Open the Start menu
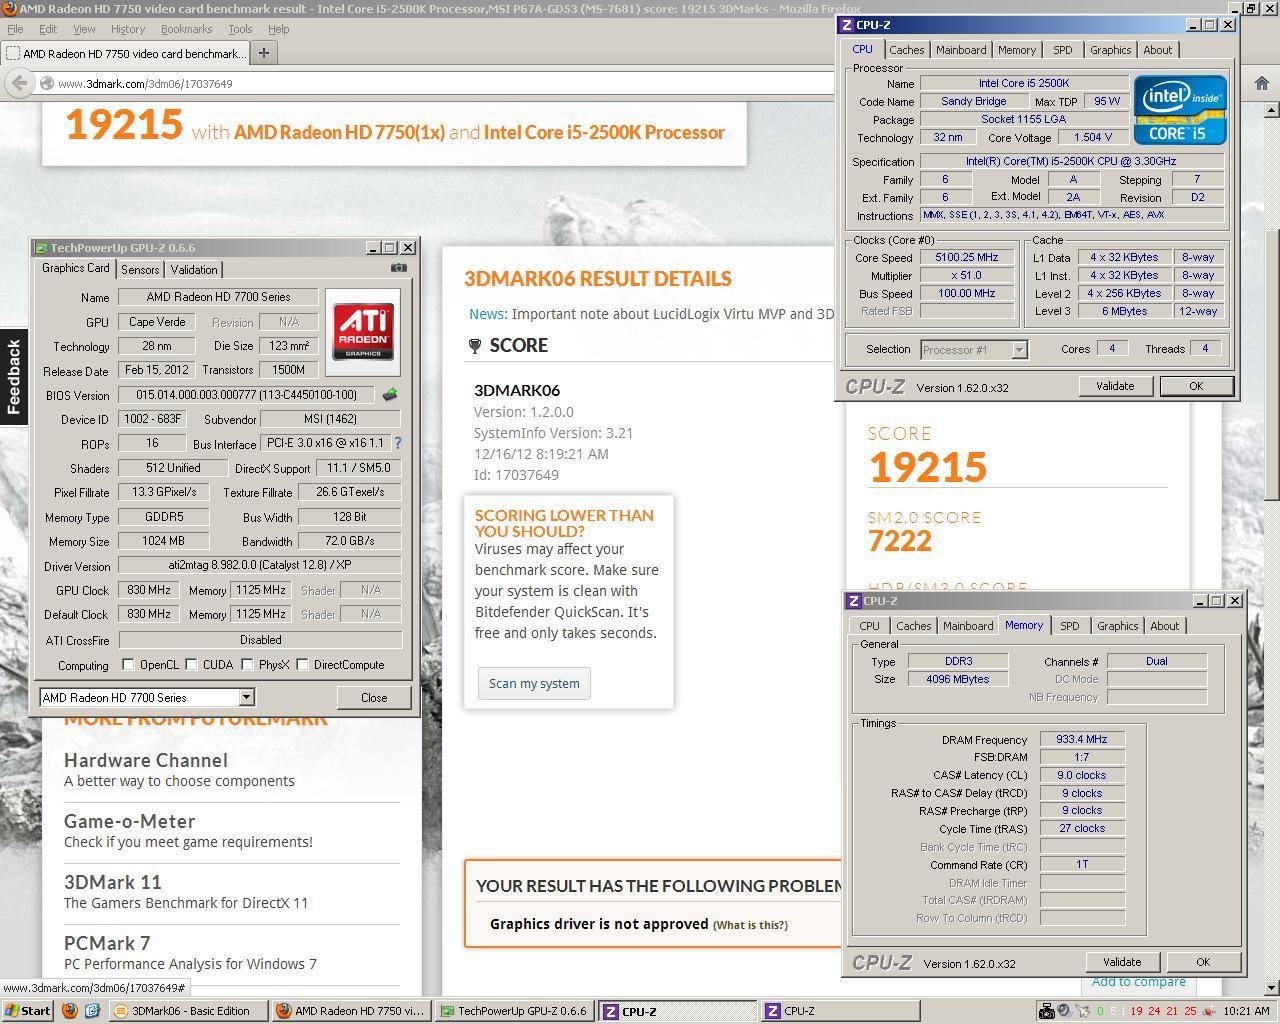Viewport: 1280px width, 1024px height. point(28,1011)
